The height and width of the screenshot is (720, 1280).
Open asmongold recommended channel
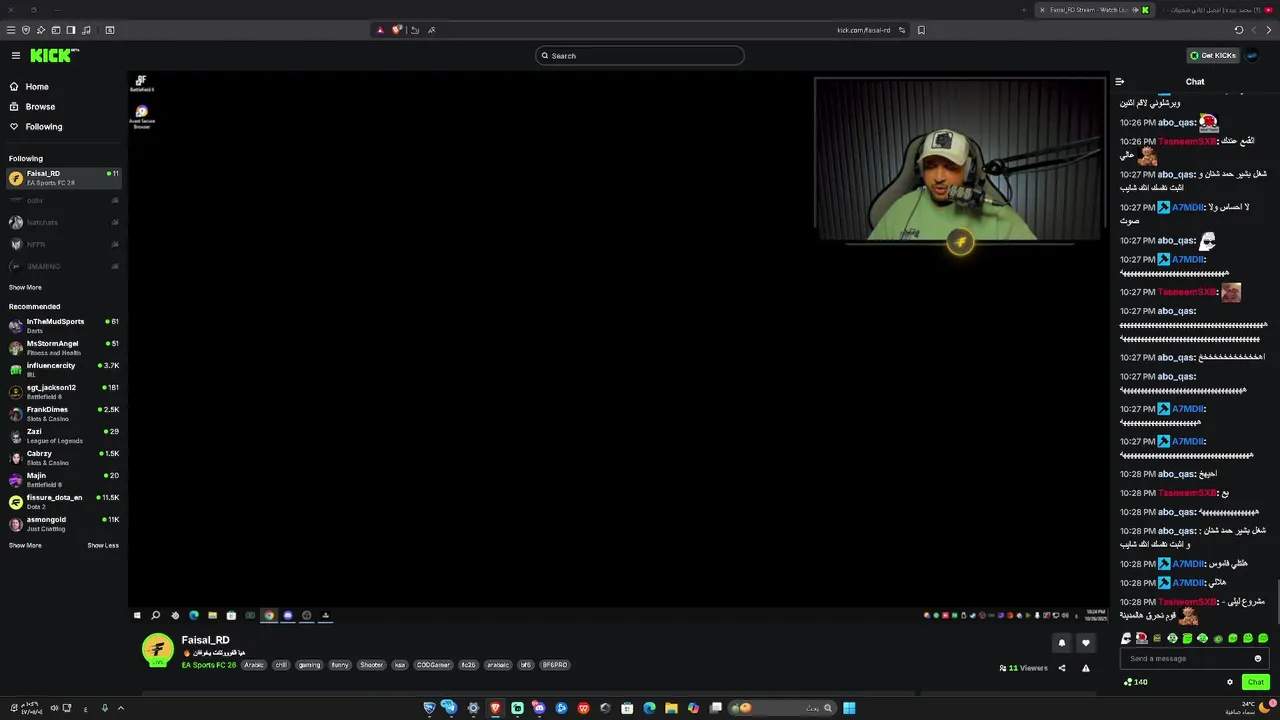pyautogui.click(x=64, y=524)
